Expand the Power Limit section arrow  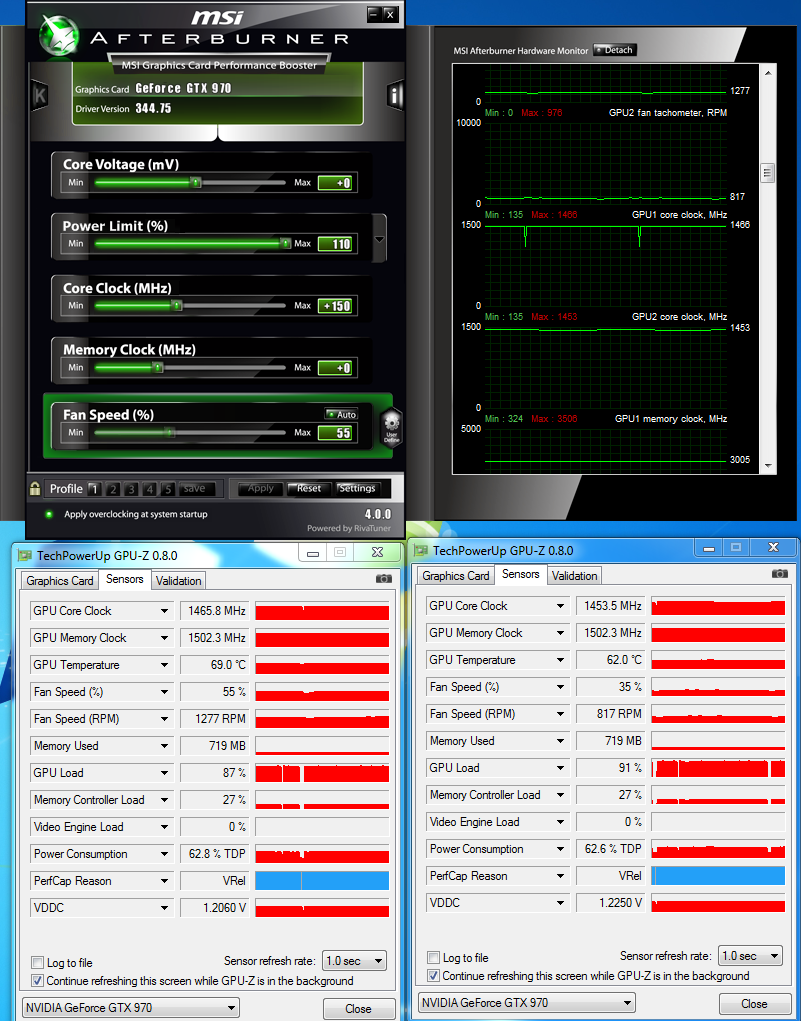[x=379, y=239]
